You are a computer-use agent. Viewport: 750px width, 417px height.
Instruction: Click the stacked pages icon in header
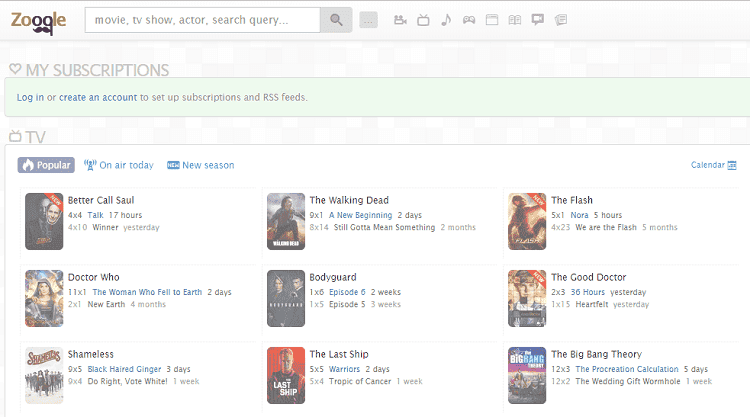(561, 19)
